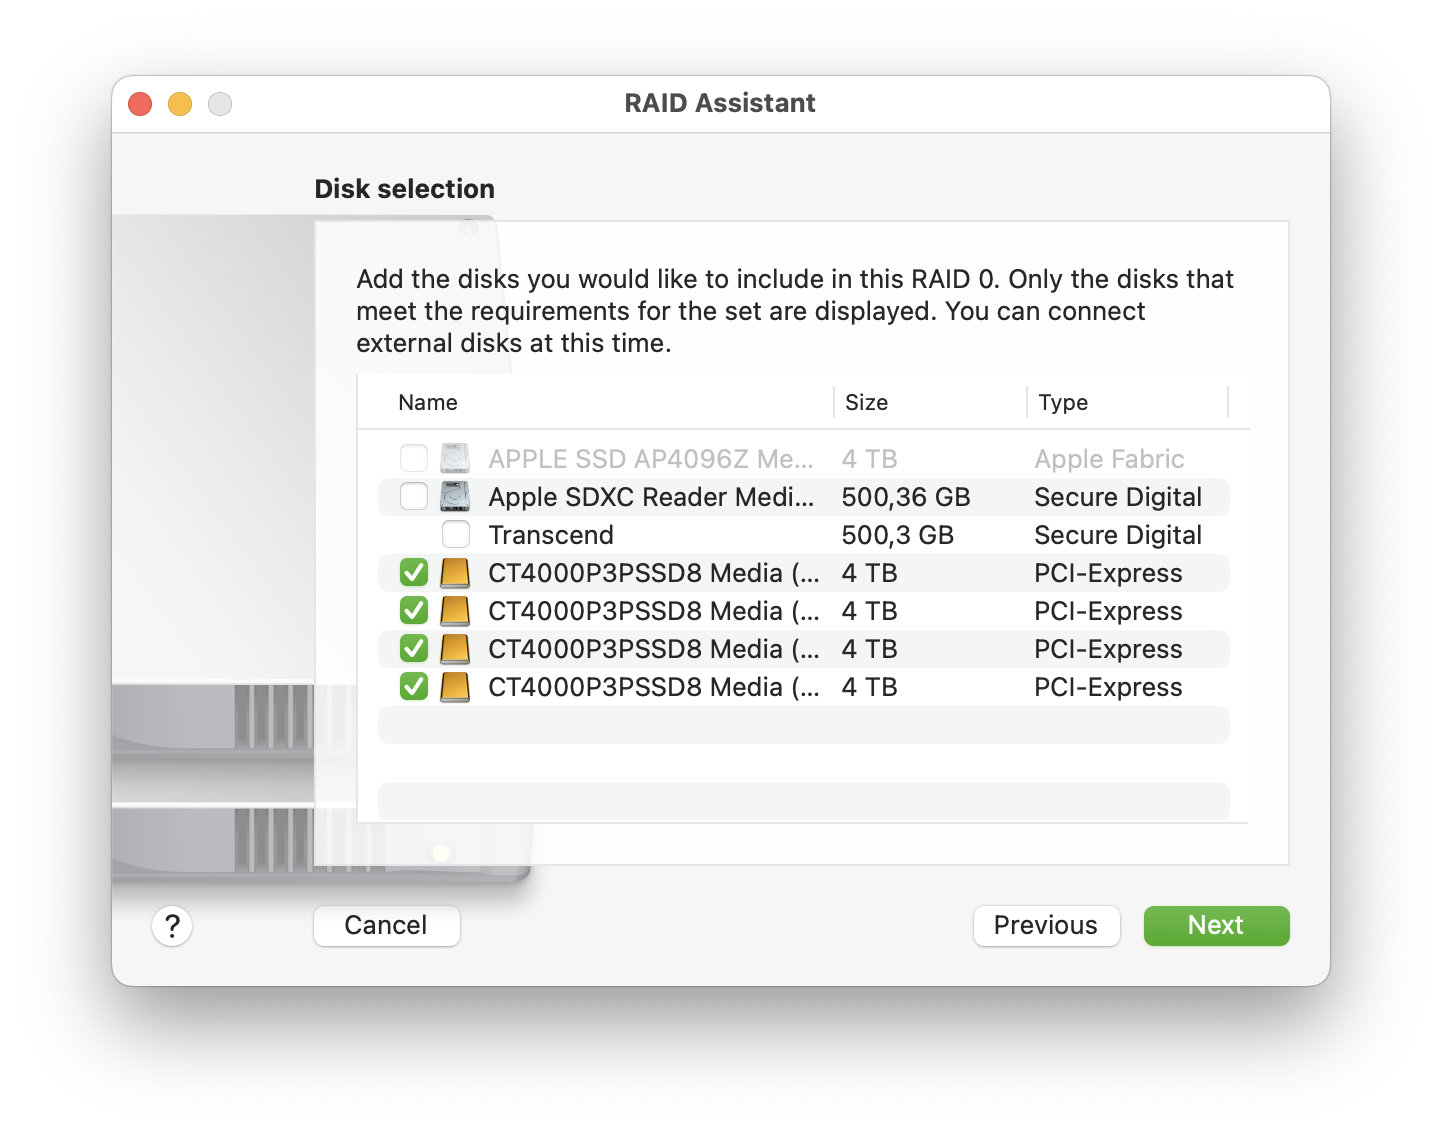Image resolution: width=1442 pixels, height=1134 pixels.
Task: Go back with the Previous button
Action: click(1046, 926)
